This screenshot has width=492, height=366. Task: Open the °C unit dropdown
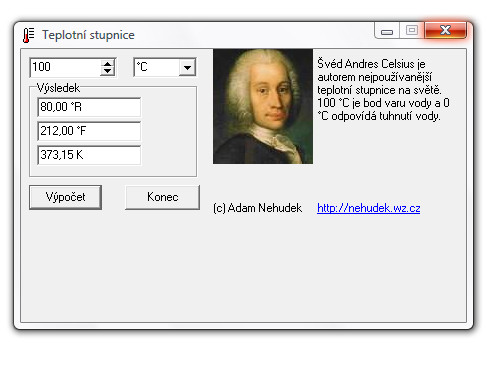187,67
